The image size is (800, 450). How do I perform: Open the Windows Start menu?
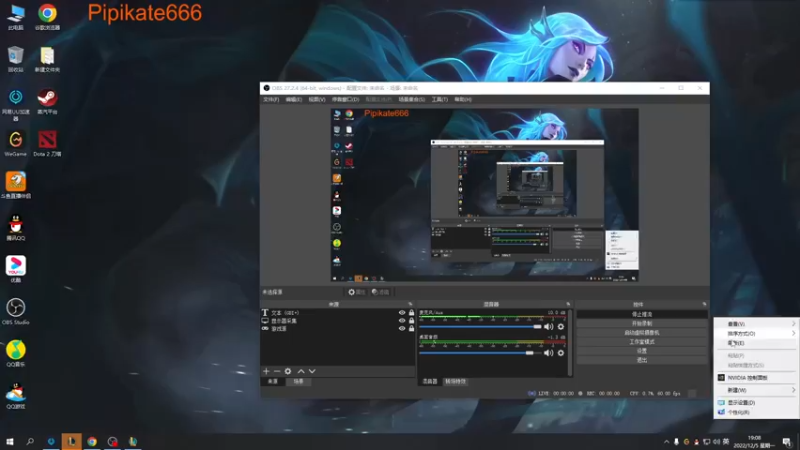click(x=10, y=442)
